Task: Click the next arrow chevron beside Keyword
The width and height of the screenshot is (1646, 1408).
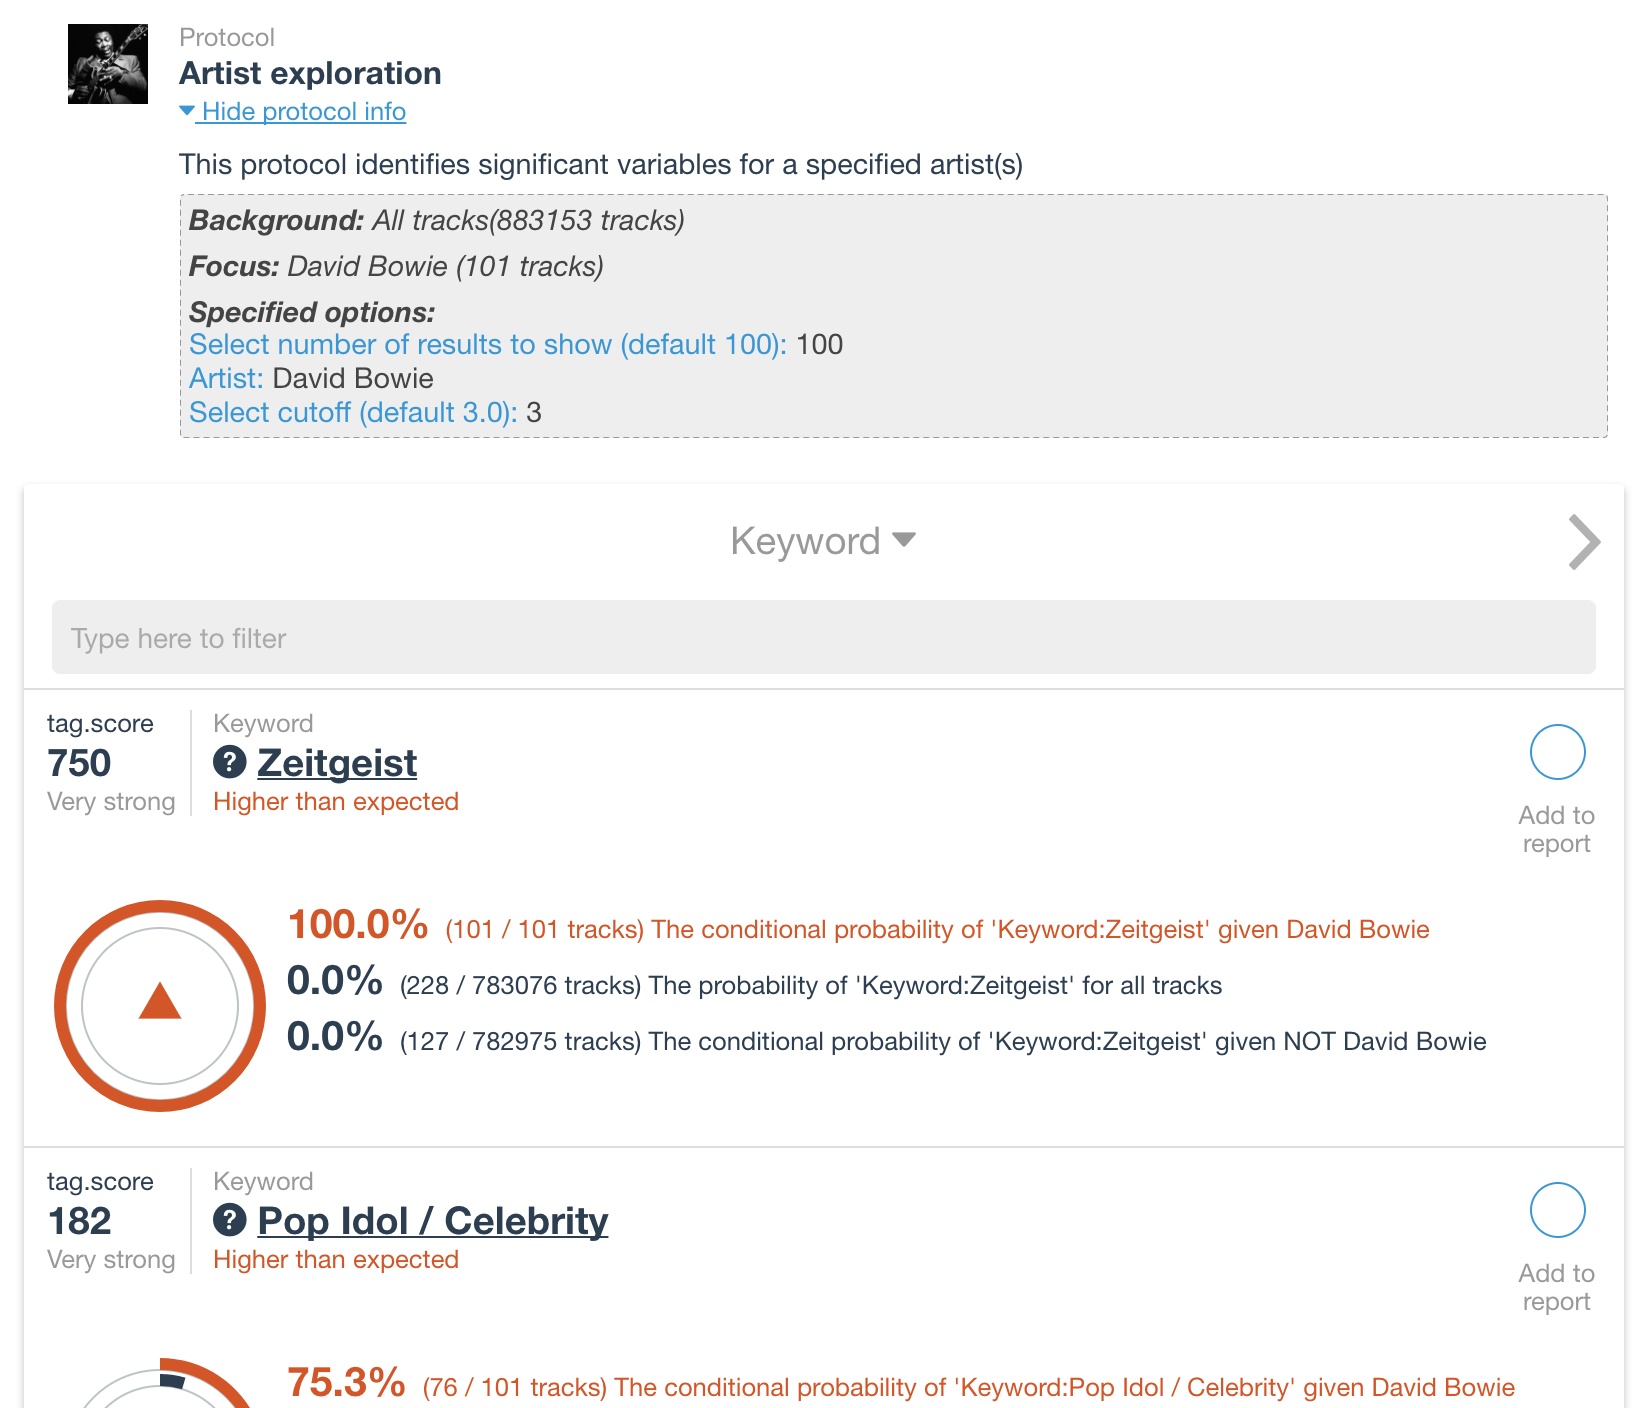Action: [x=1584, y=542]
